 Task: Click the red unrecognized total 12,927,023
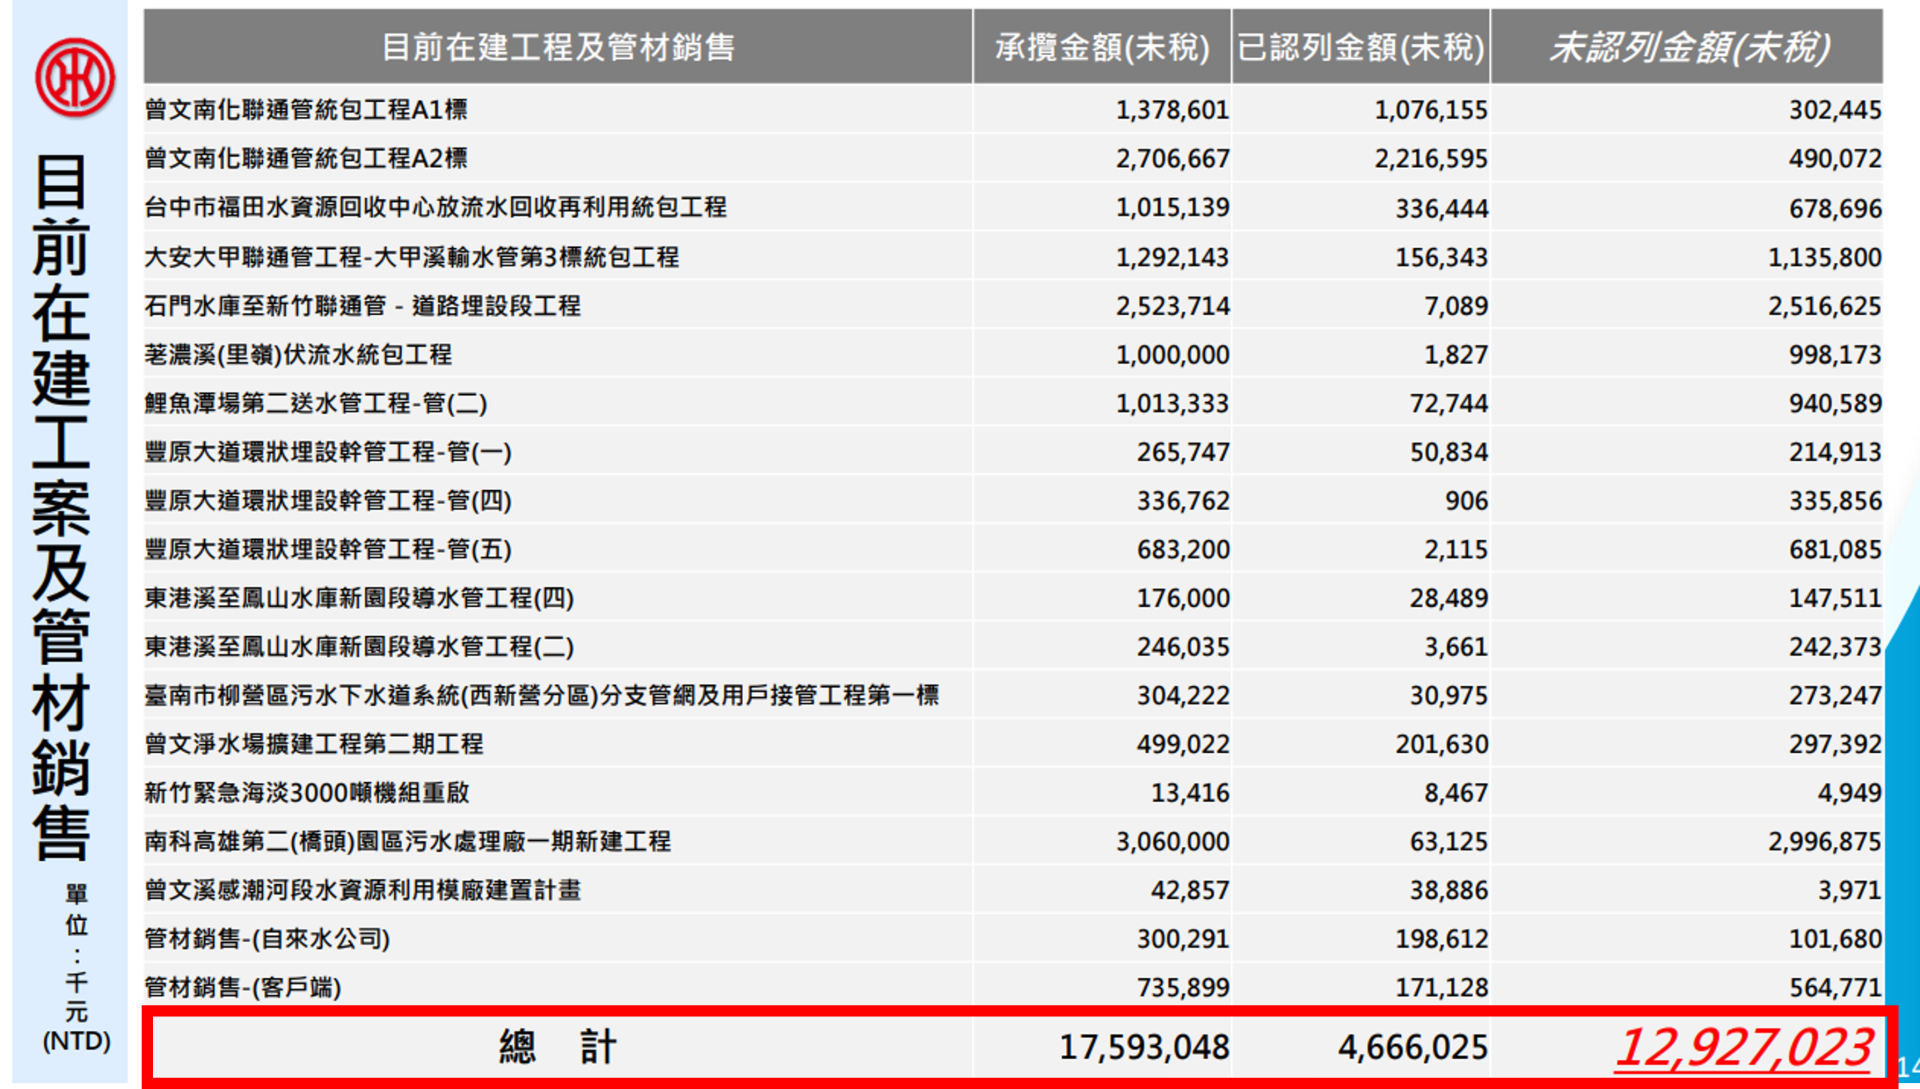pyautogui.click(x=1743, y=1048)
